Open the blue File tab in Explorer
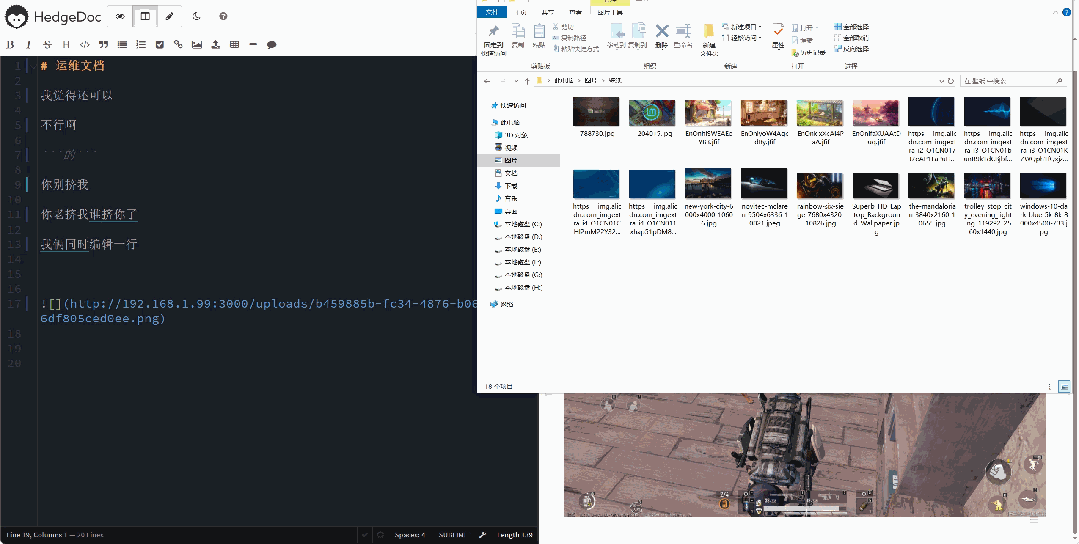This screenshot has width=1079, height=544. tap(491, 12)
